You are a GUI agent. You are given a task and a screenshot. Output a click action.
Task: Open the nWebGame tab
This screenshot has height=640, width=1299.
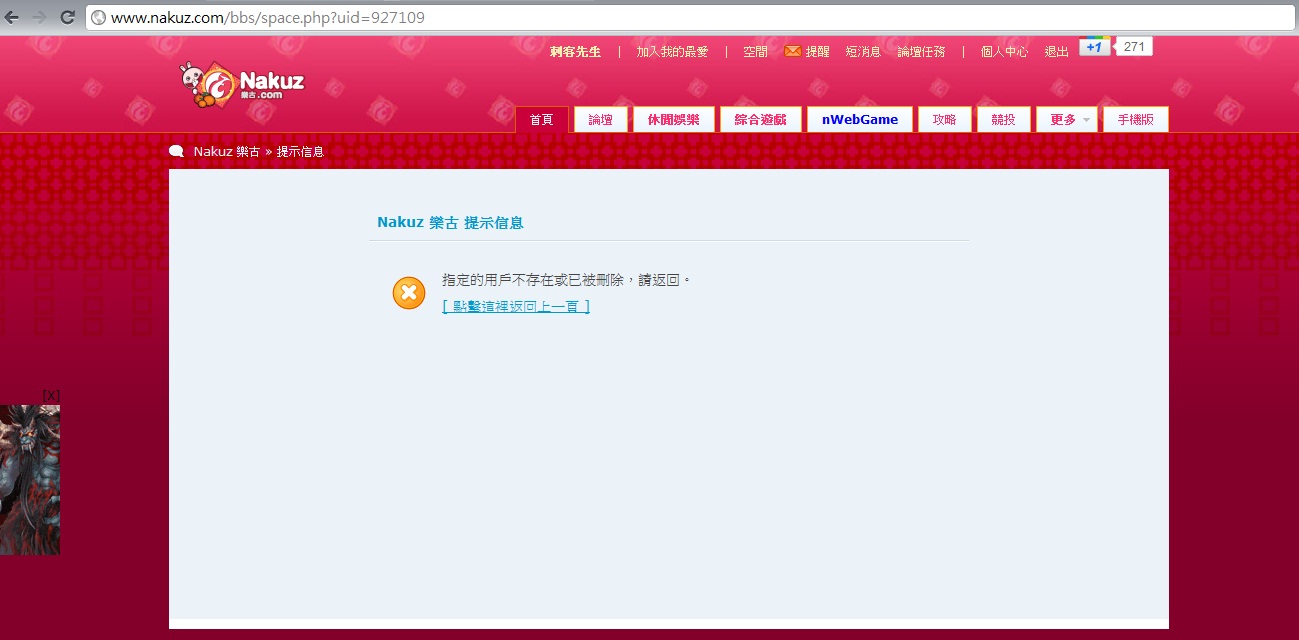tap(860, 120)
